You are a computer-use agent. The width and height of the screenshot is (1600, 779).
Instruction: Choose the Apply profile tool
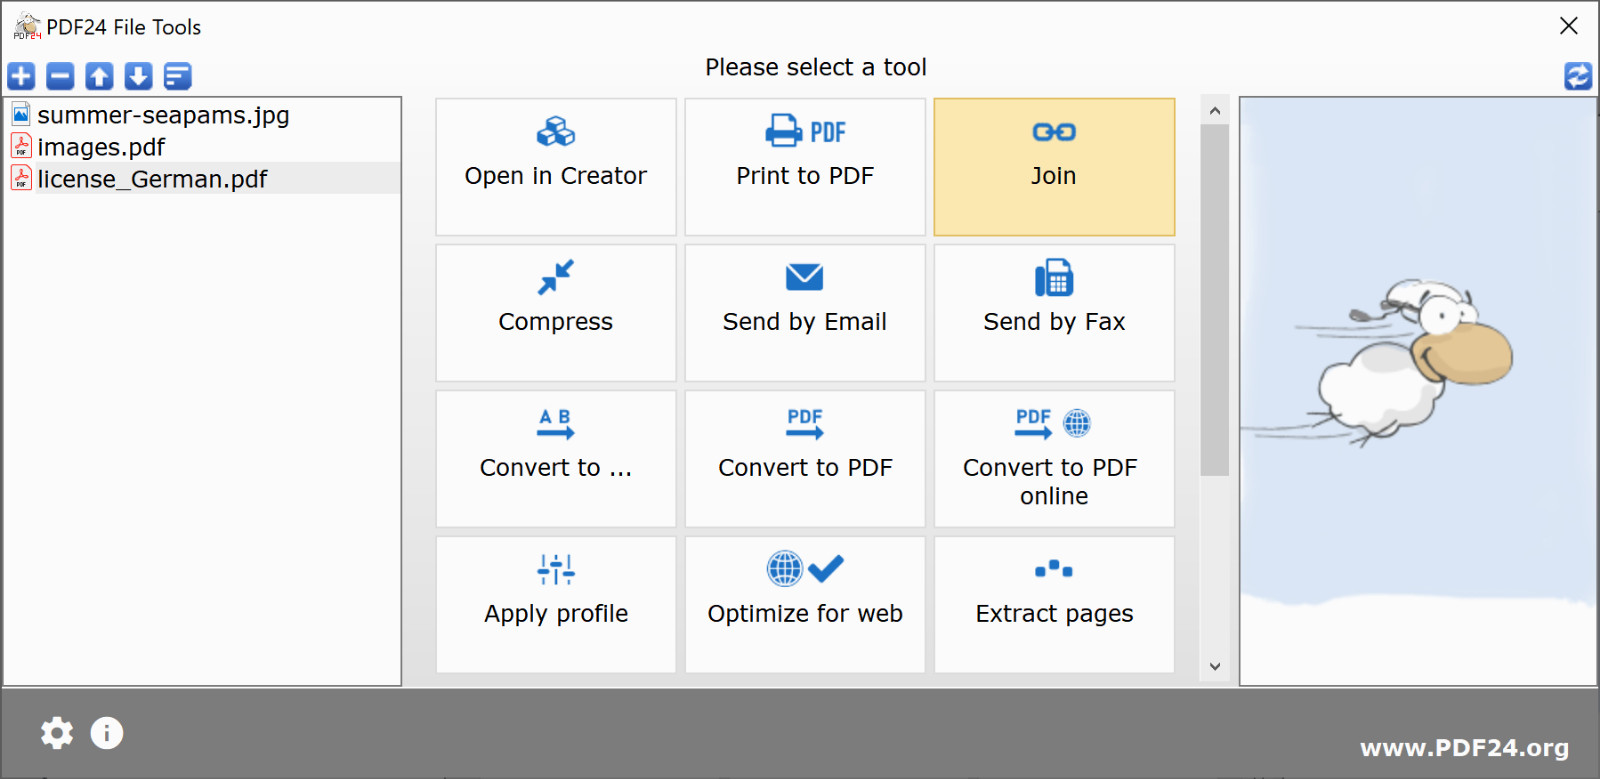click(x=556, y=605)
